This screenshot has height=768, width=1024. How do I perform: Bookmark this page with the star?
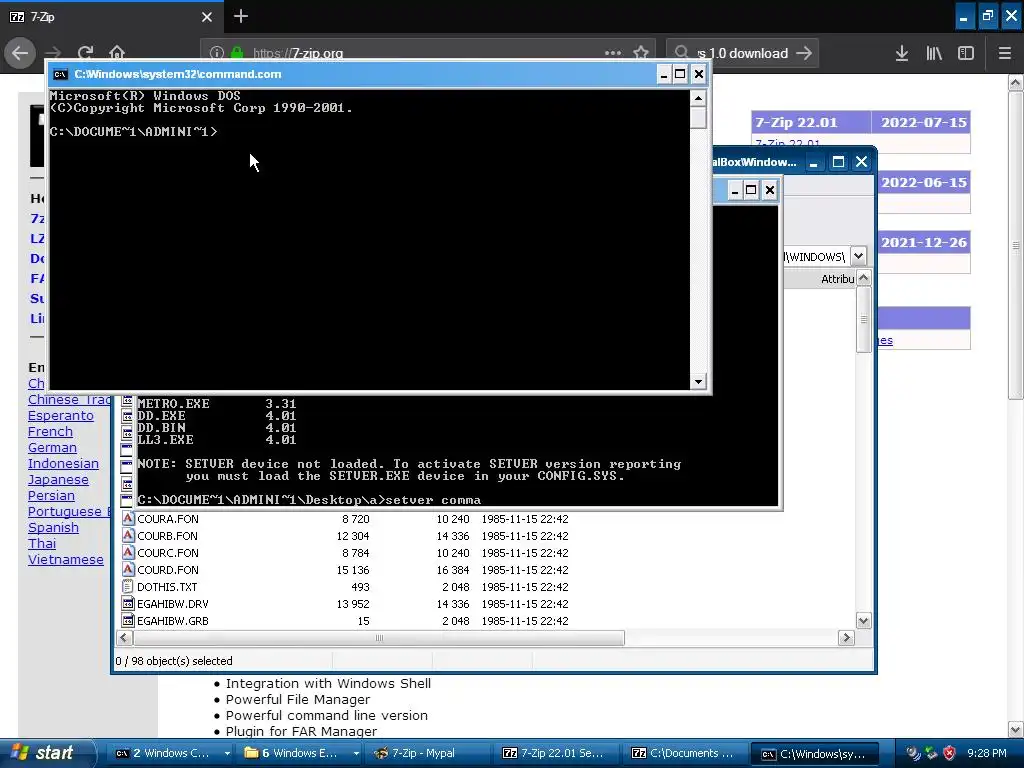point(641,53)
